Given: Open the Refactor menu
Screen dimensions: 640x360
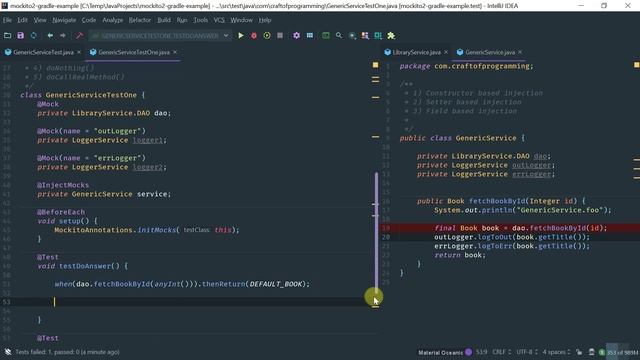Looking at the screenshot, I should click(140, 20).
